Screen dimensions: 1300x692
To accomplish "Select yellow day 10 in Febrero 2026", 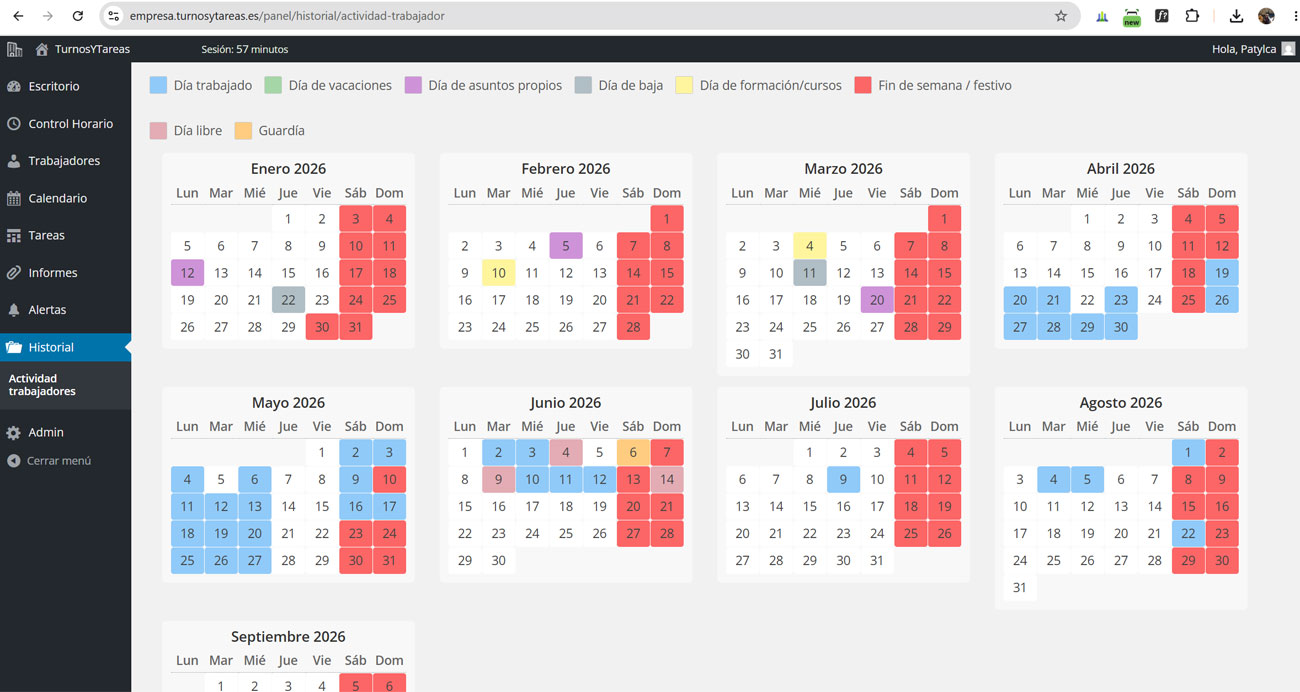I will coord(498,273).
